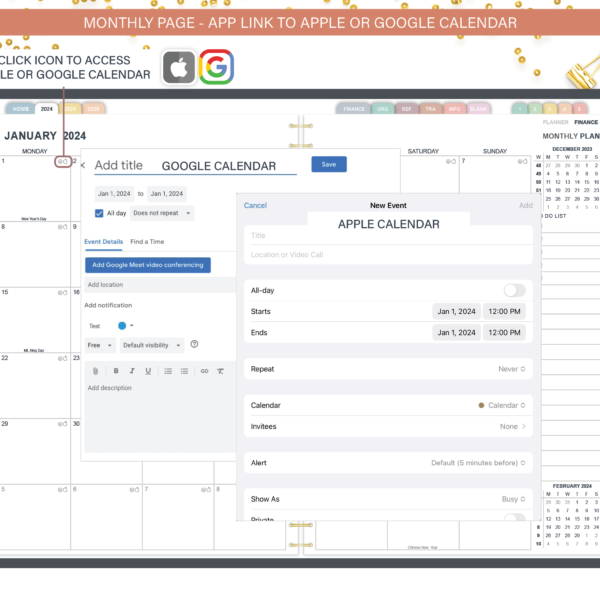Click calendar link icon in January 8 cell

[x=62, y=227]
